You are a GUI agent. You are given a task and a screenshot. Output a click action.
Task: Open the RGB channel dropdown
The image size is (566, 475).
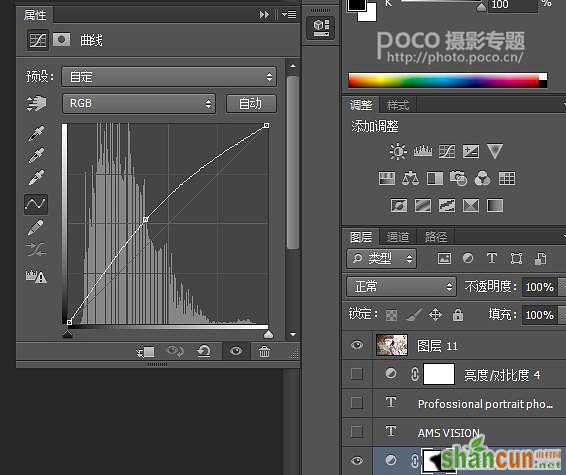[139, 104]
